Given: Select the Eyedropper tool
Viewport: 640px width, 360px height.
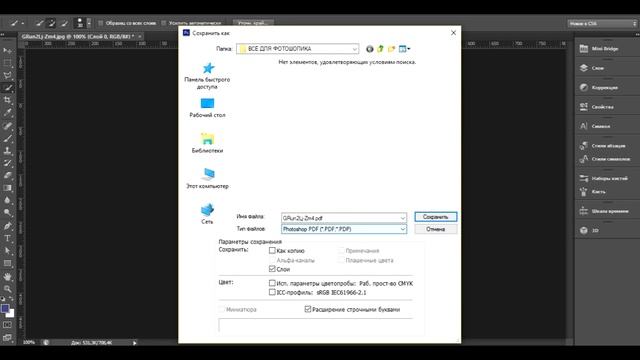Looking at the screenshot, I should [7, 113].
